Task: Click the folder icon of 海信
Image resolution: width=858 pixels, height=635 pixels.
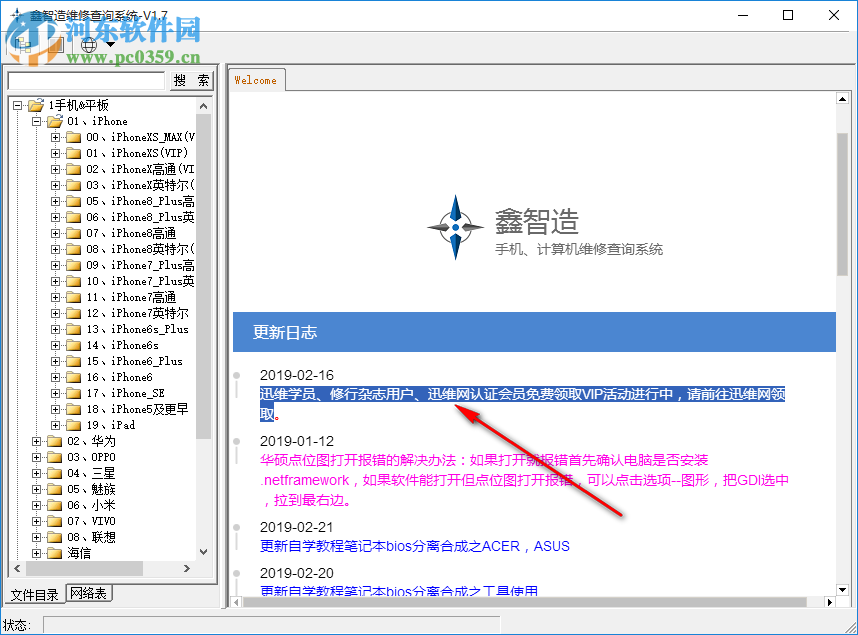Action: coord(55,553)
